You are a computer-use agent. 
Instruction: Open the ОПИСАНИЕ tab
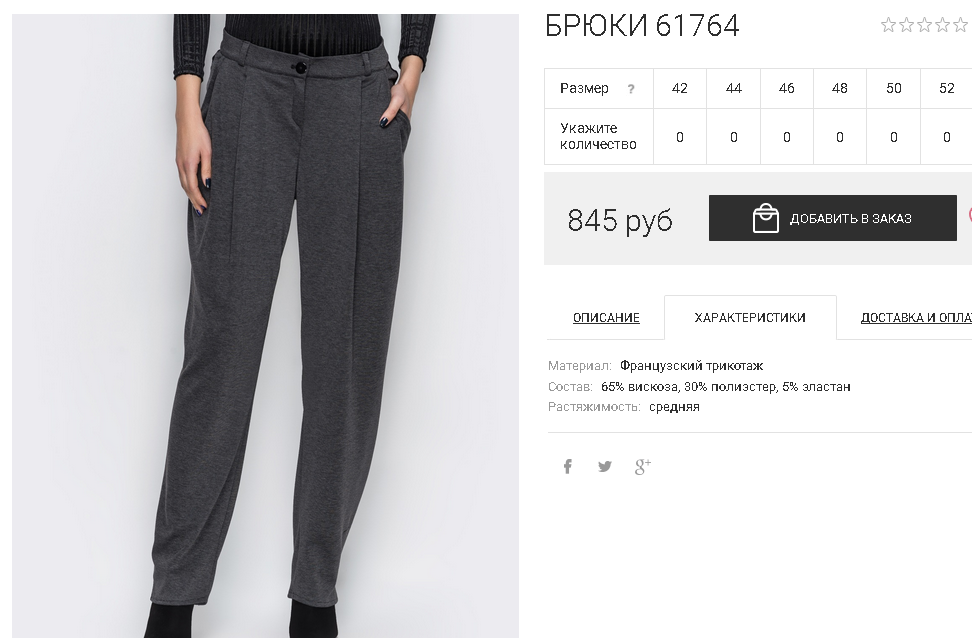coord(606,317)
